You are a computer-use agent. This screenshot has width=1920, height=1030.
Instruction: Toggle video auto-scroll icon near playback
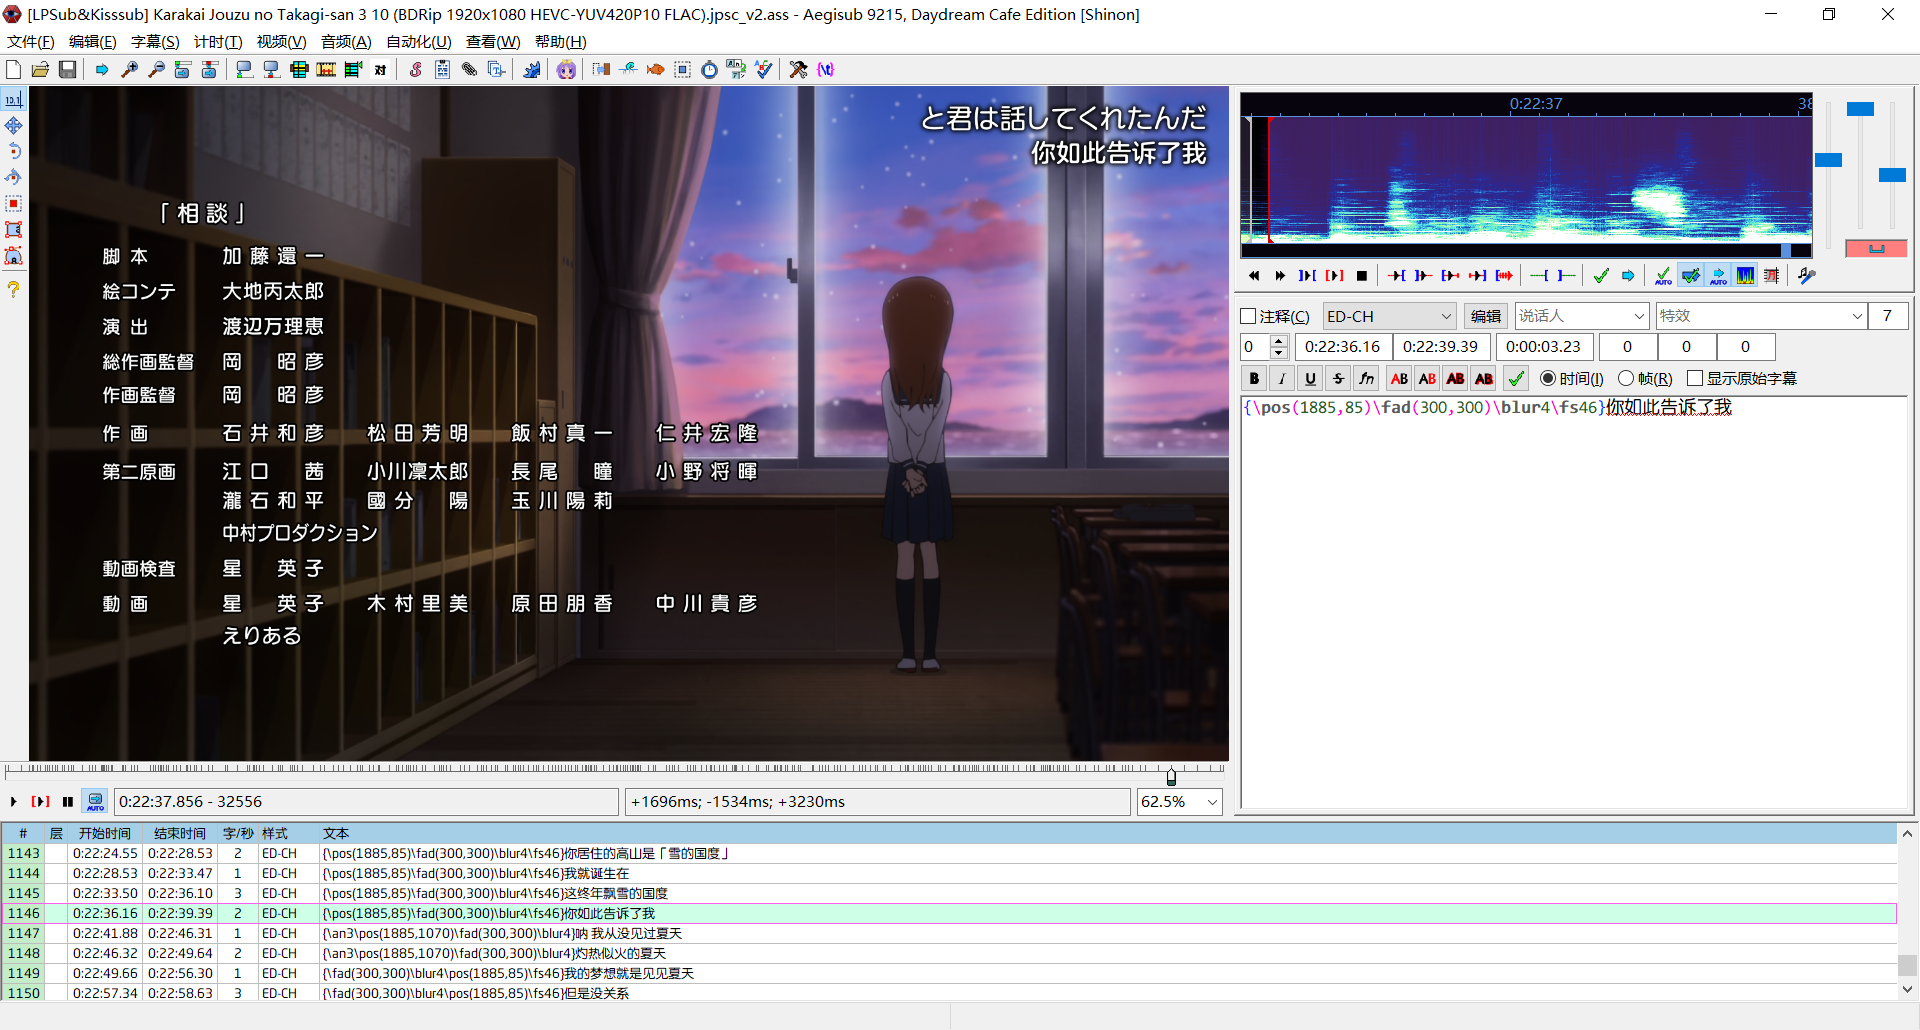(x=95, y=801)
